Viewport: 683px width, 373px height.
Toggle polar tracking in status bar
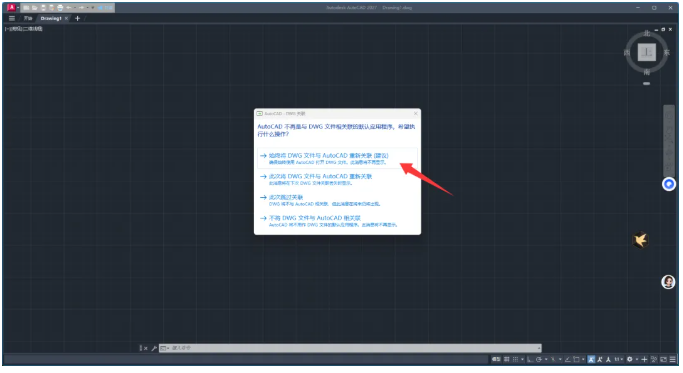tap(539, 359)
